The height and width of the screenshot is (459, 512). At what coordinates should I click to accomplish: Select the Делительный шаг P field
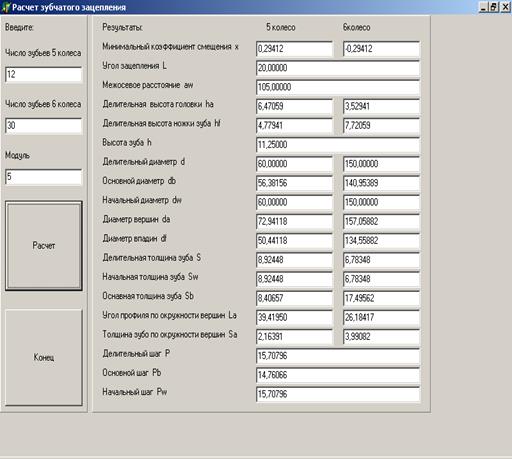tap(338, 356)
